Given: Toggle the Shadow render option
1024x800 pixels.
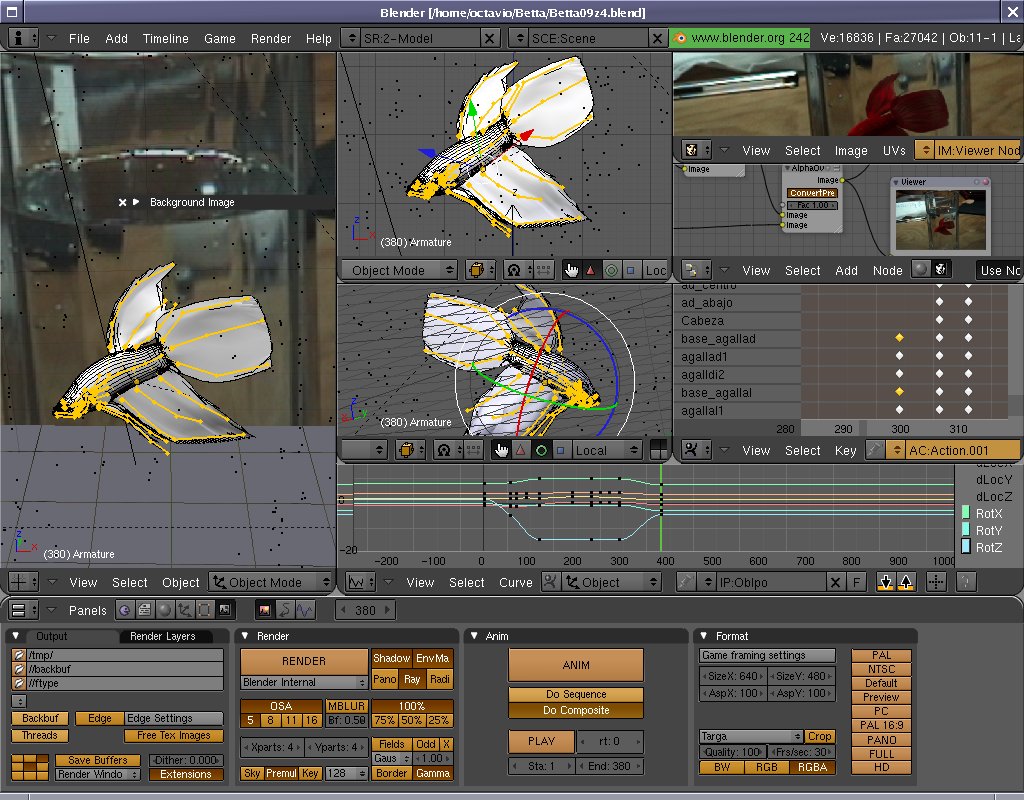Looking at the screenshot, I should pos(391,658).
